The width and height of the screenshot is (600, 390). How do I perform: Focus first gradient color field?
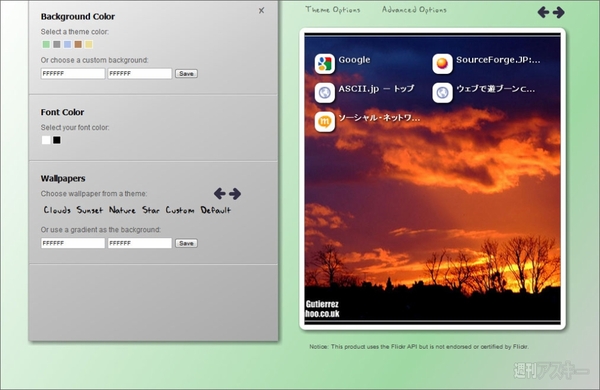73,243
